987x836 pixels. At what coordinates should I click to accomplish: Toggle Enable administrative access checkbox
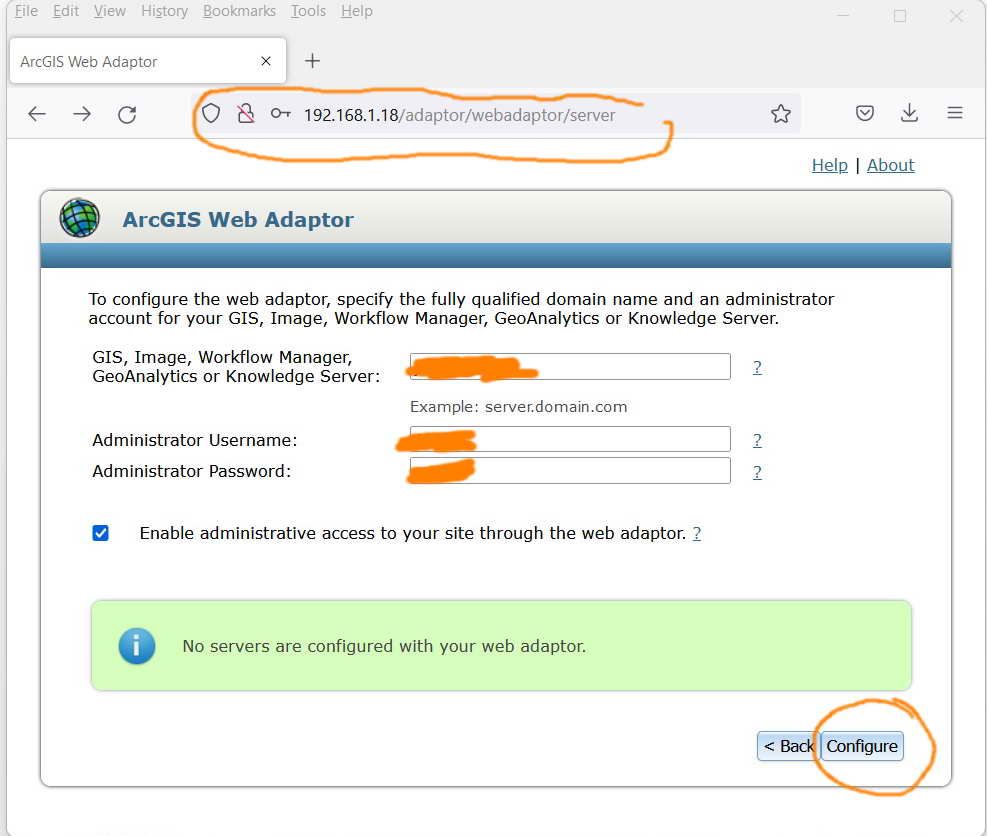click(101, 533)
